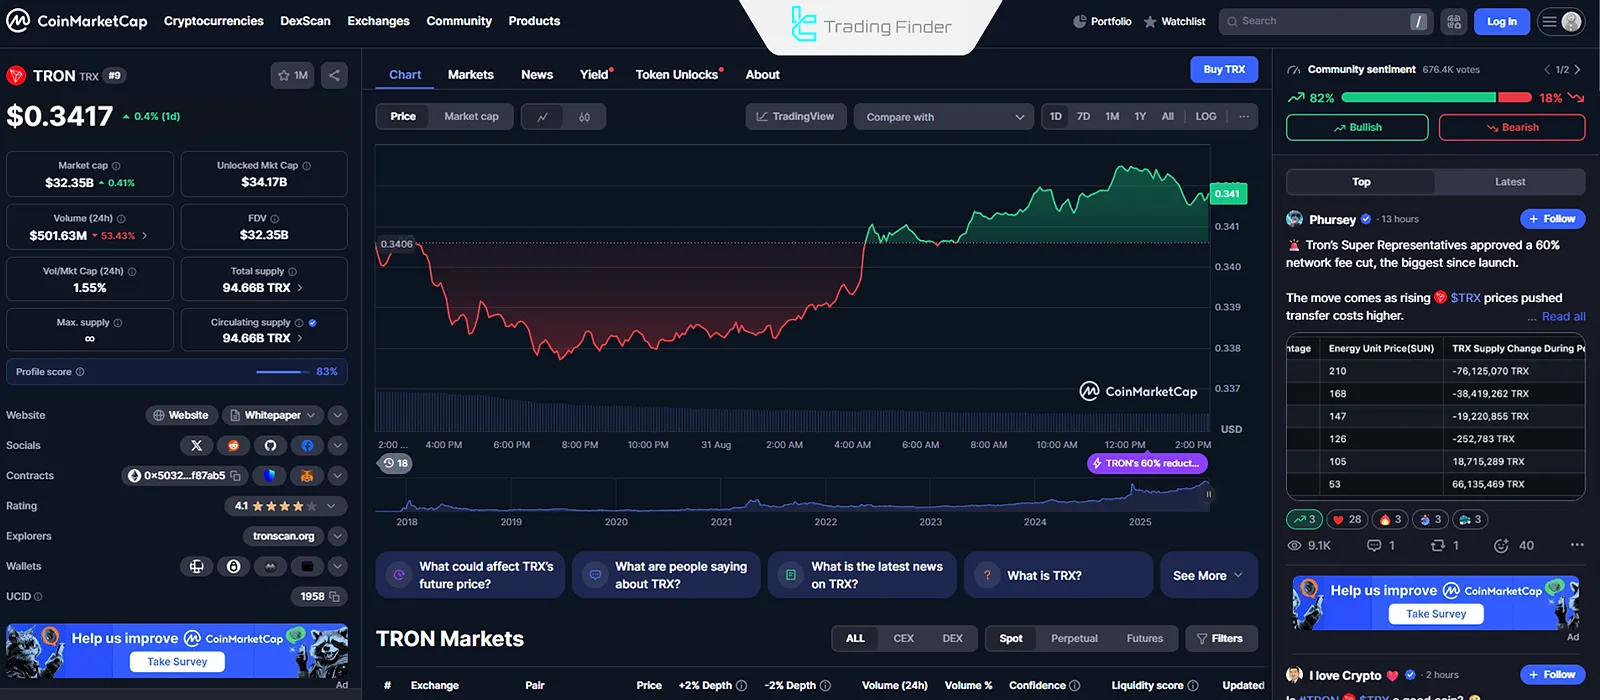Expand the Socials row chevron
This screenshot has width=1600, height=700.
pos(338,445)
